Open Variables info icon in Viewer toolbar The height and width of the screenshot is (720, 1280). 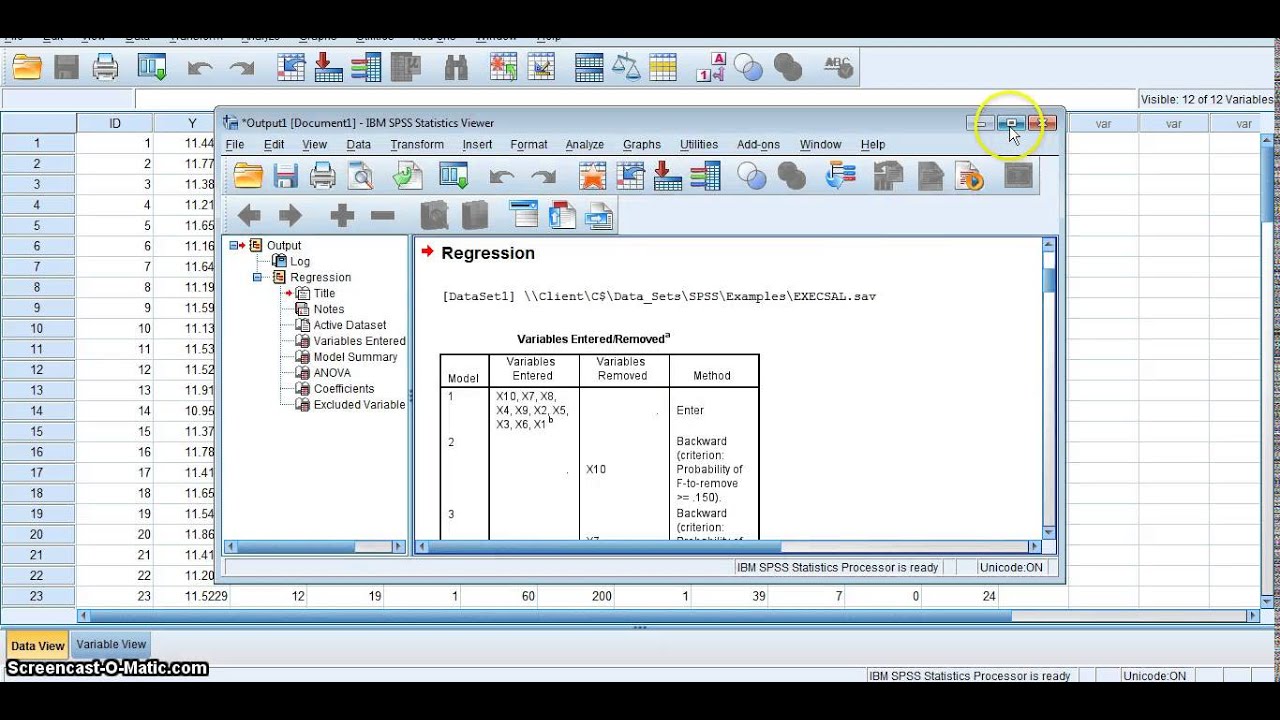point(705,176)
